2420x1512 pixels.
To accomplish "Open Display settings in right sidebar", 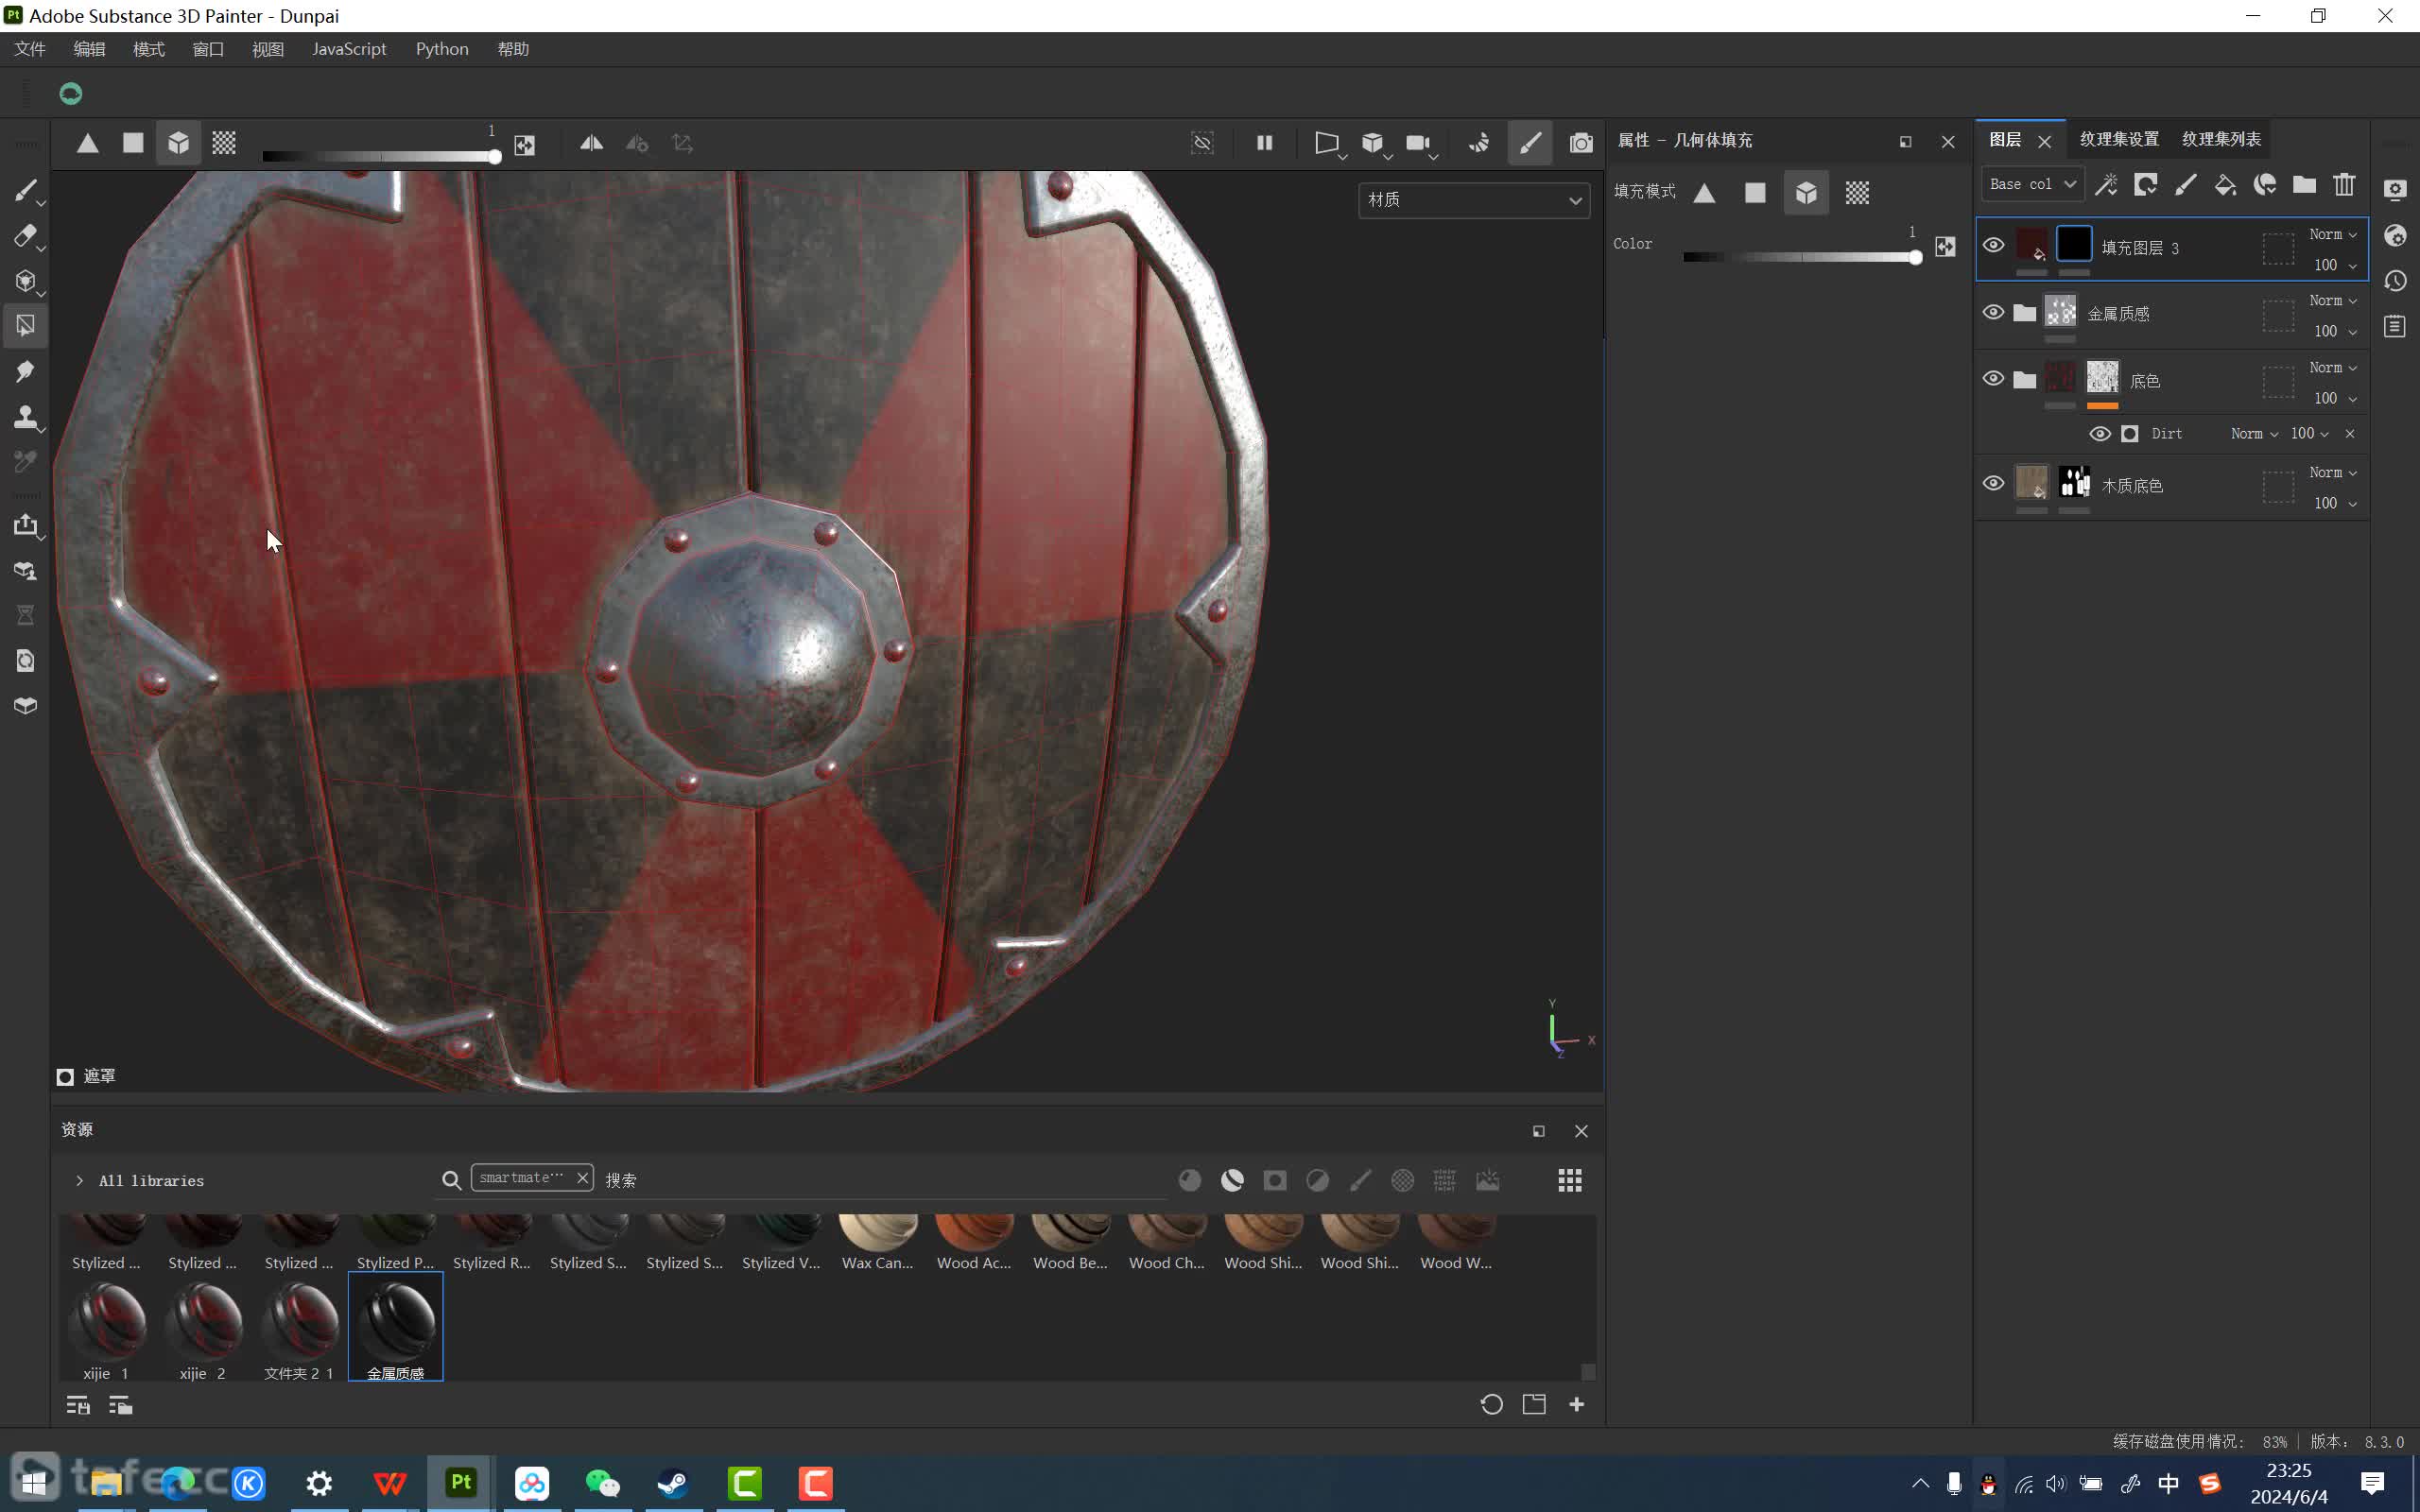I will pos(2395,190).
